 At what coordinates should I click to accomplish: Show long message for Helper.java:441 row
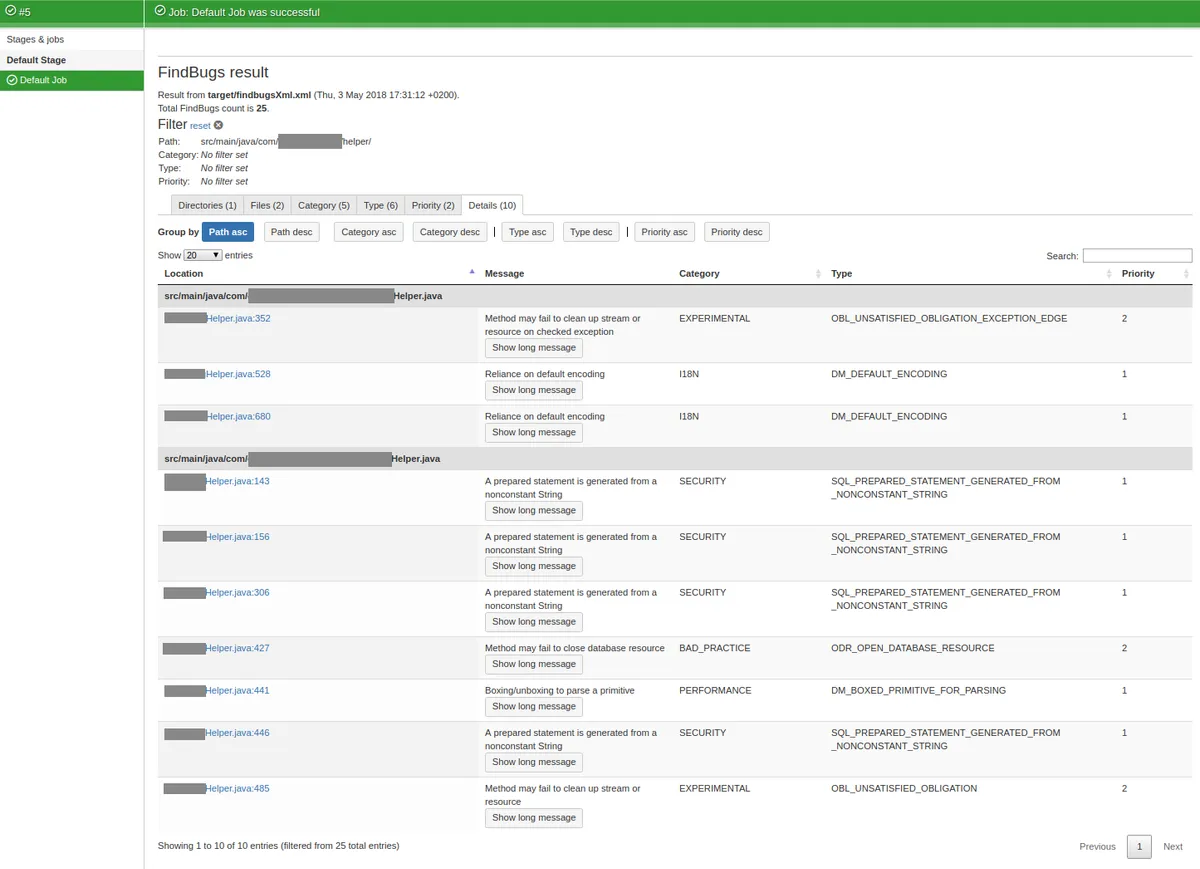(x=534, y=706)
